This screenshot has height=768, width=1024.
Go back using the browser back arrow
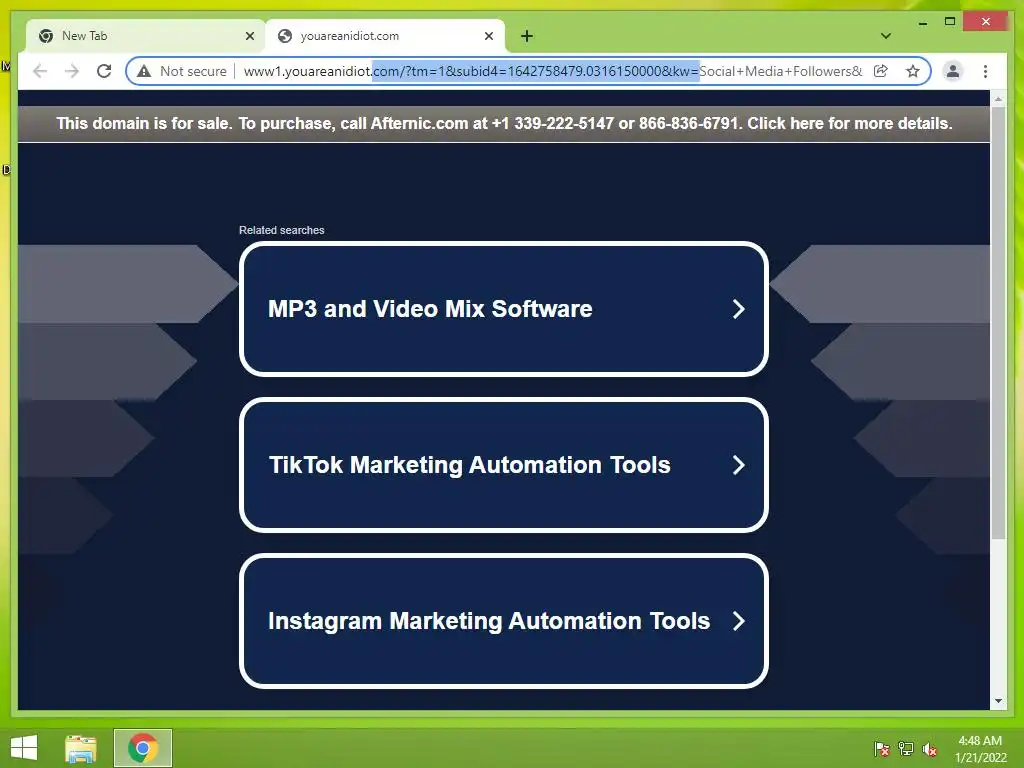pyautogui.click(x=40, y=71)
